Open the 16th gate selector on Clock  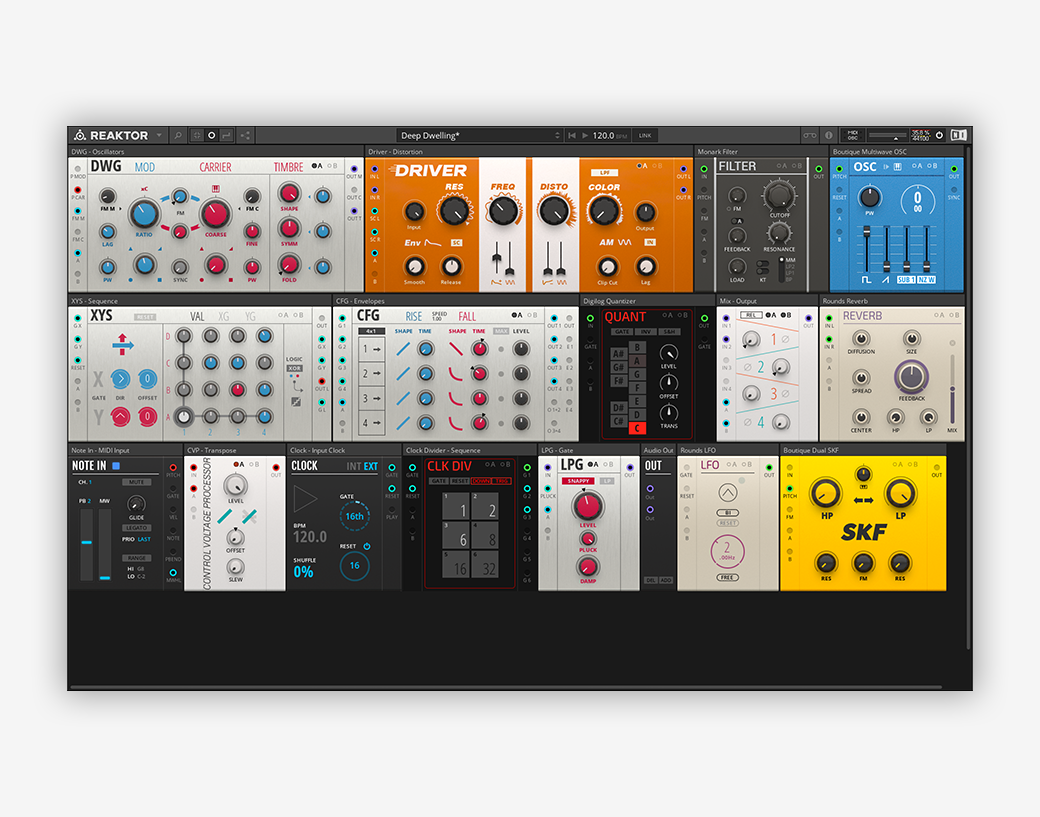[355, 516]
